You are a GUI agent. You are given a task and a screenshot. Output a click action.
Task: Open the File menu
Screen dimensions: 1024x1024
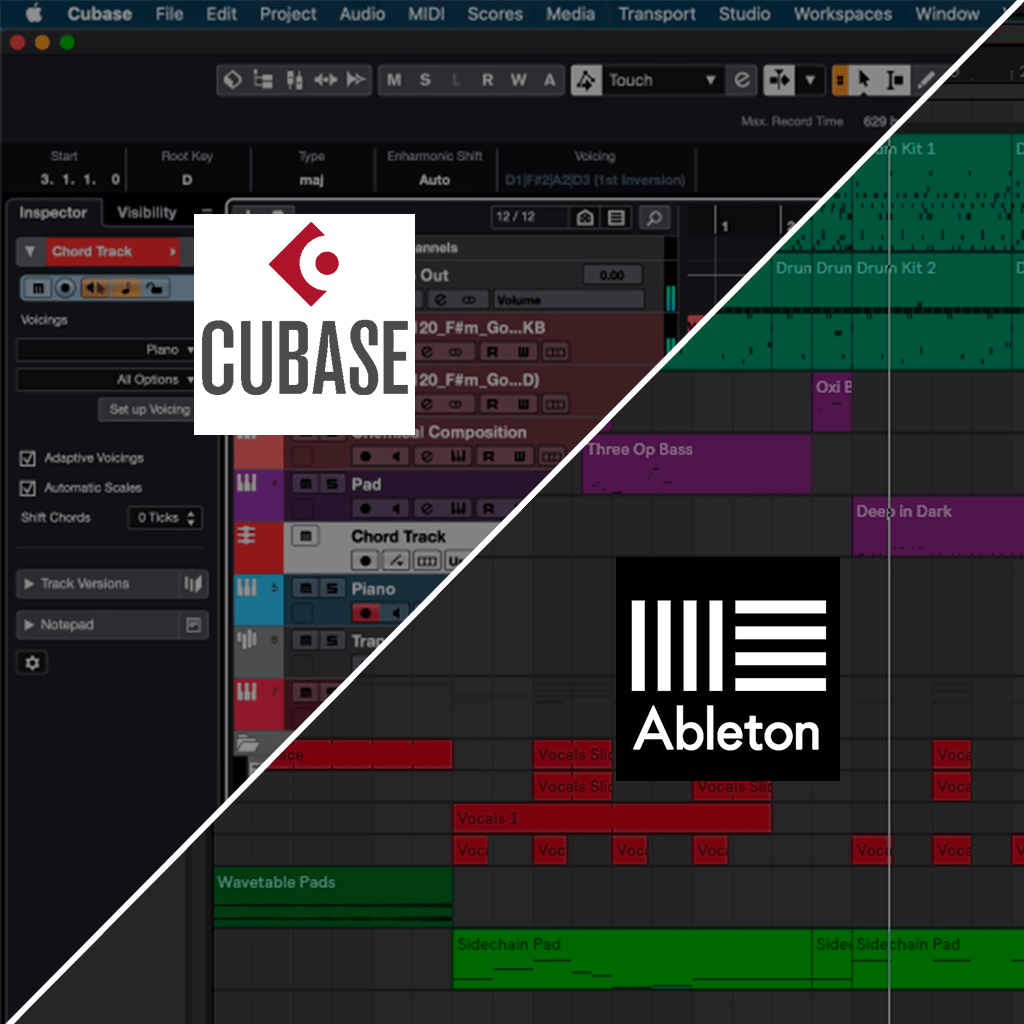pyautogui.click(x=169, y=14)
